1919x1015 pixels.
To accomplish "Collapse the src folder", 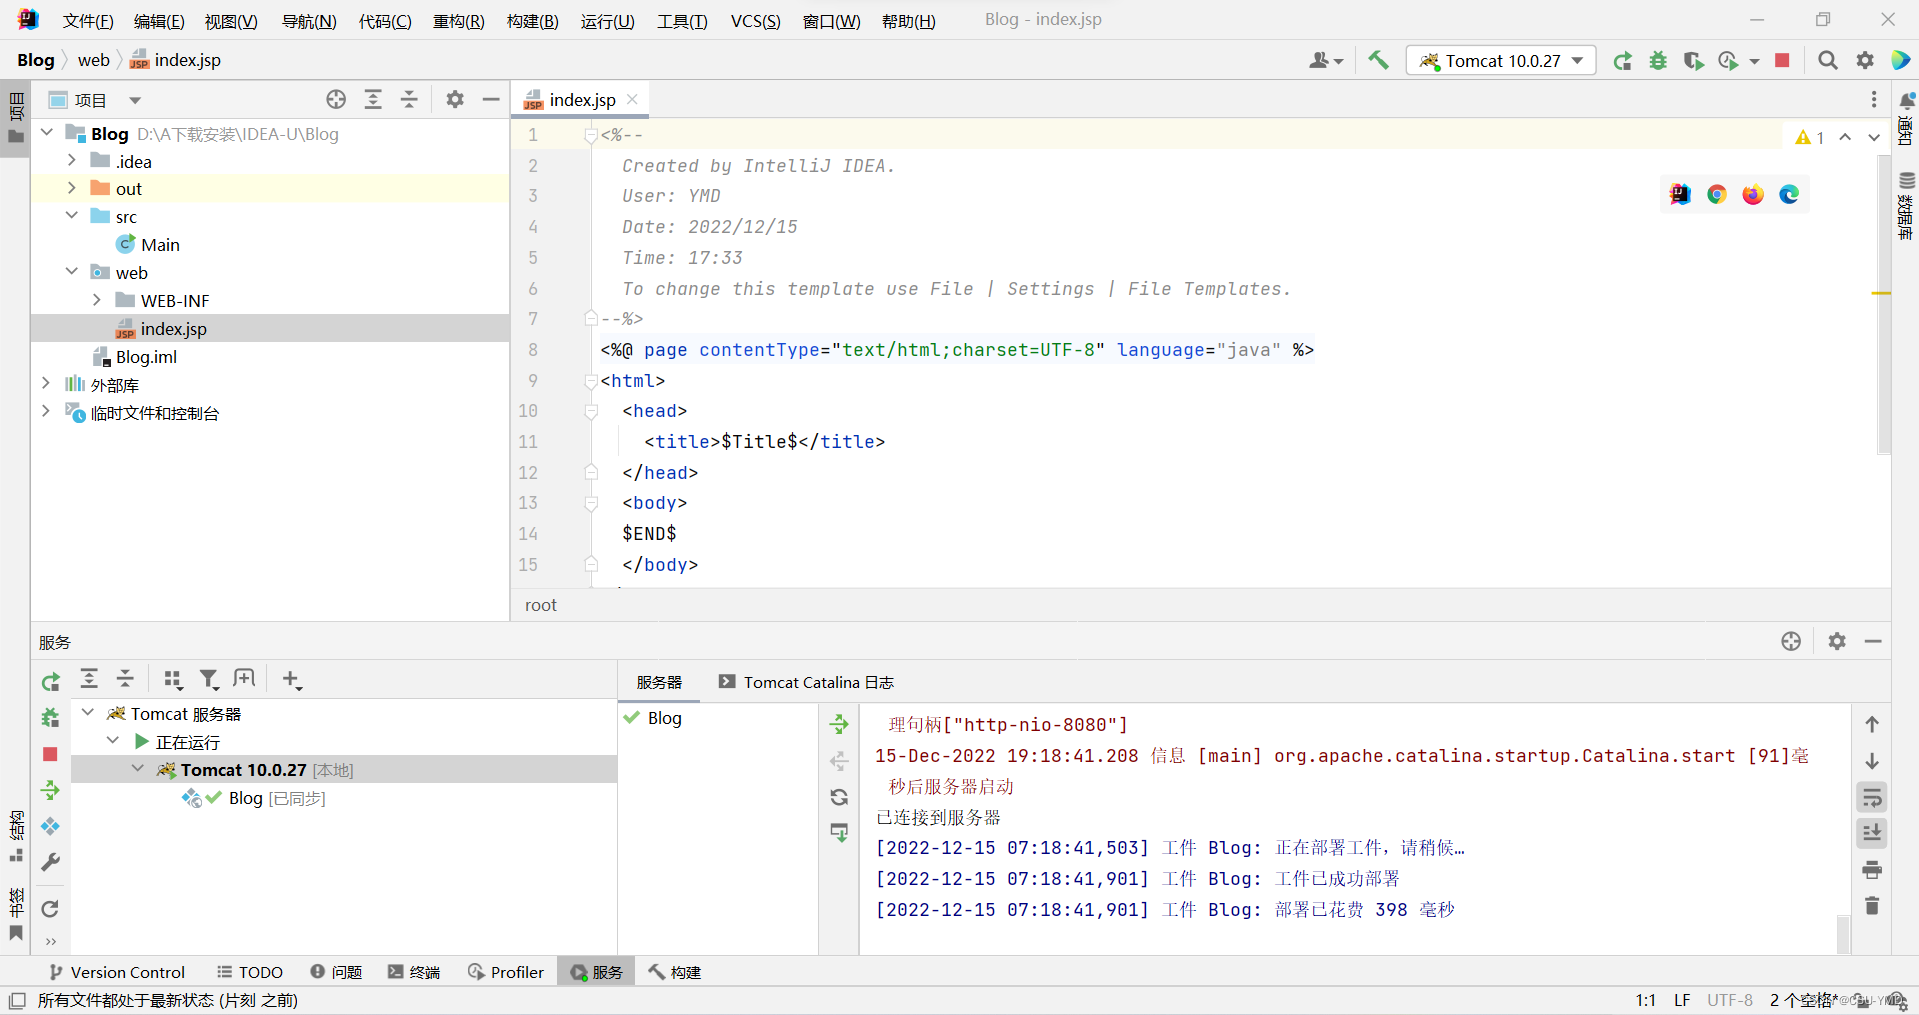I will [71, 216].
